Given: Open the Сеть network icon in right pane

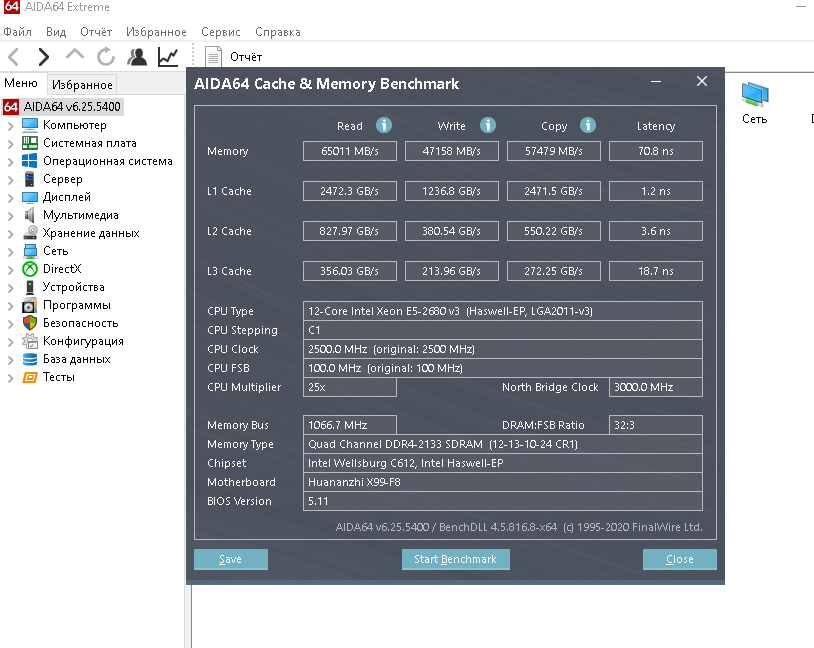Looking at the screenshot, I should pos(755,95).
